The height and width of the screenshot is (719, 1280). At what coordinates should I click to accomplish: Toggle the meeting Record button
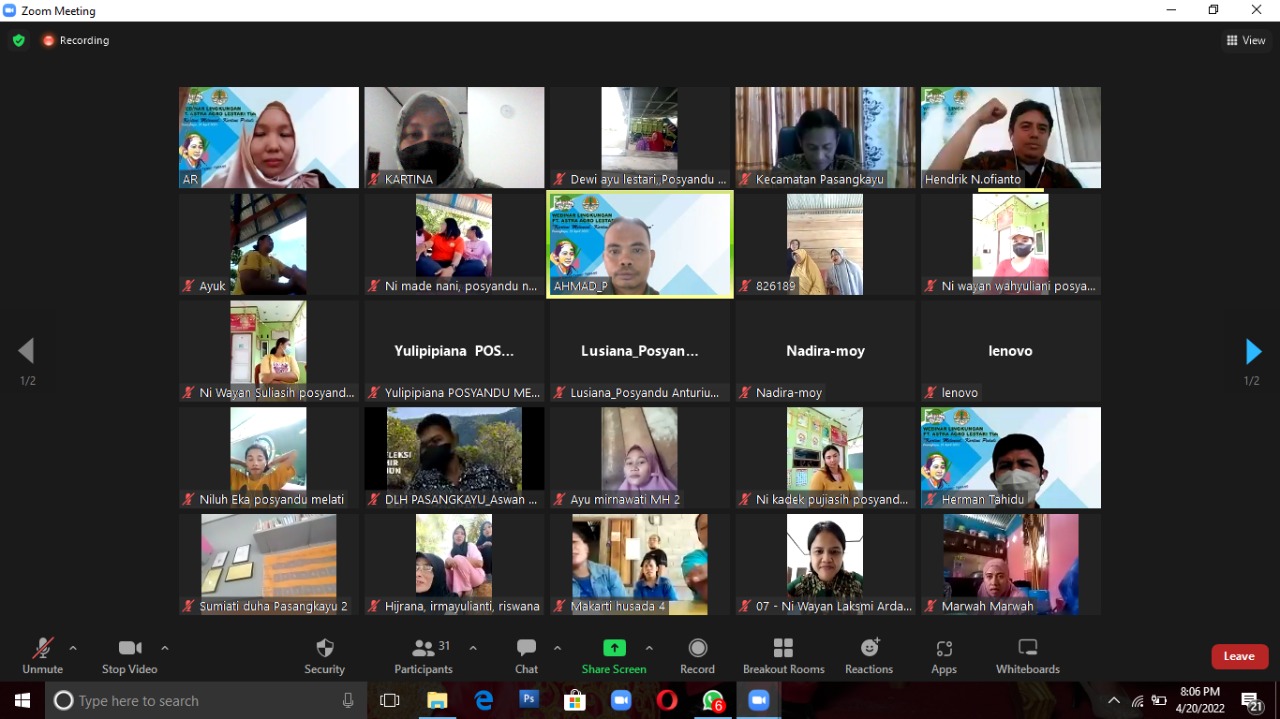(697, 656)
